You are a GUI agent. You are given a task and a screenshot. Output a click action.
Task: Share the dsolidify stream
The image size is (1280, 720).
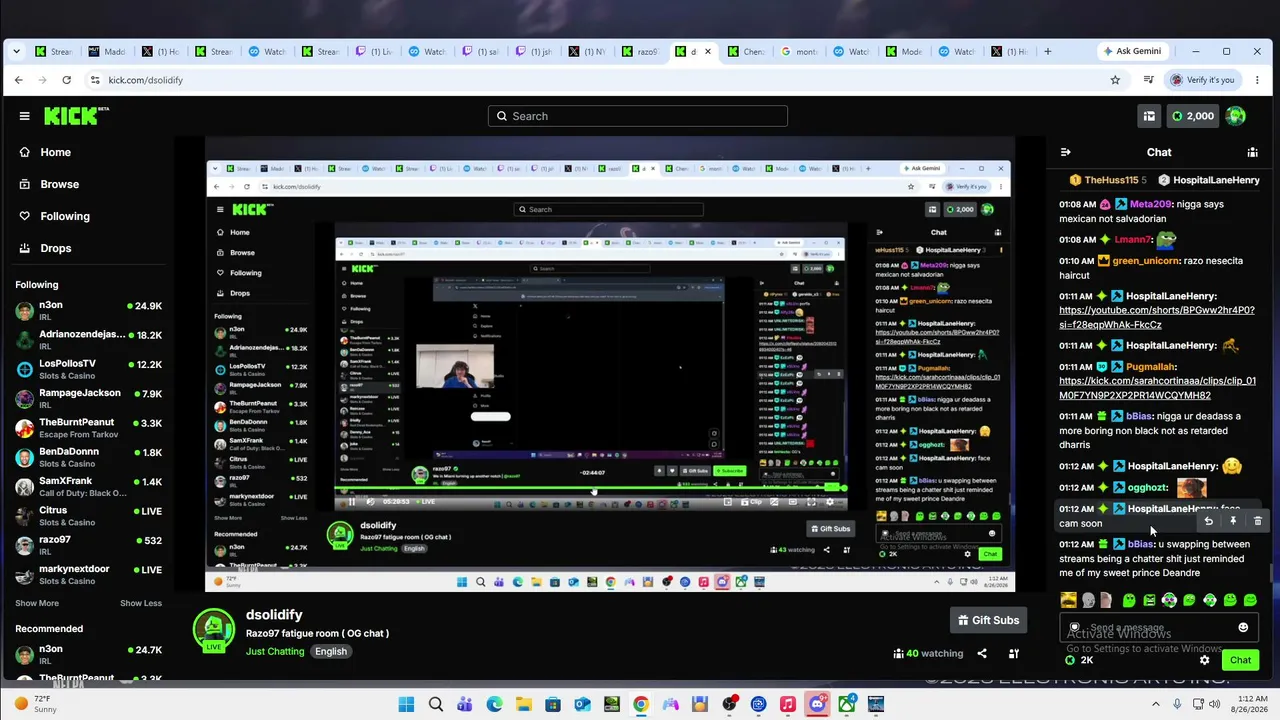(982, 653)
